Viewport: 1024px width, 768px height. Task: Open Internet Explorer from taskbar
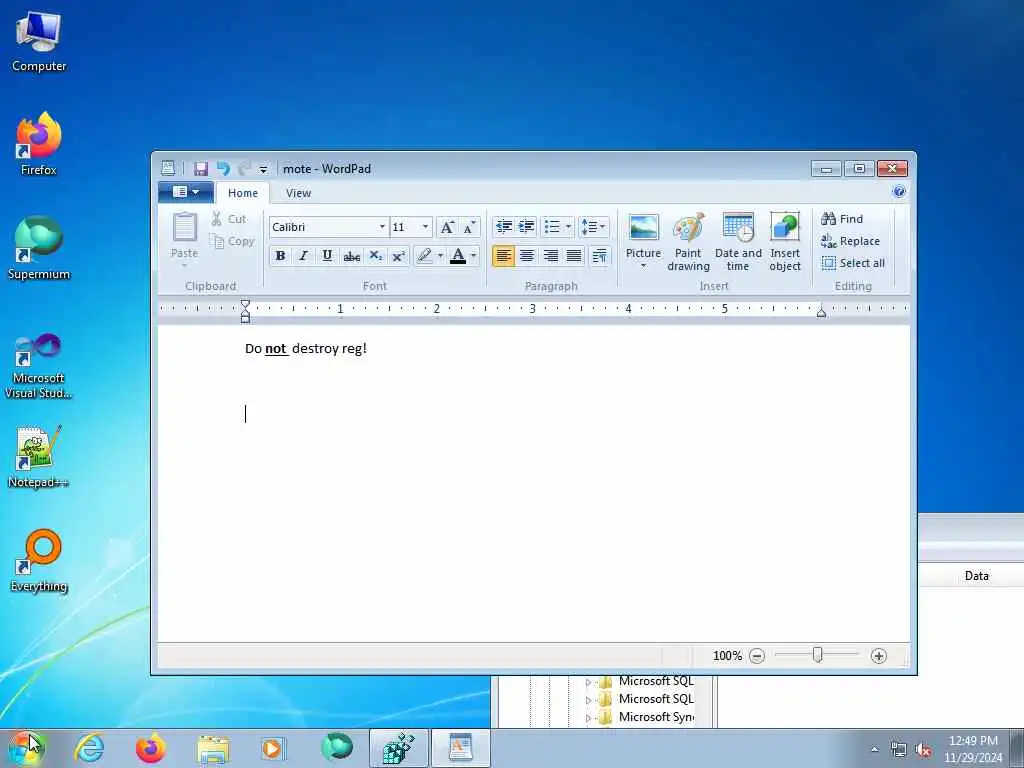coord(89,748)
